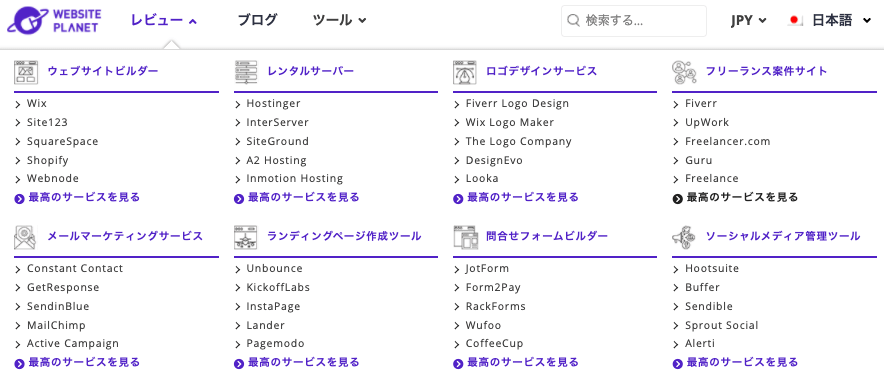Click the website builder category icon
The image size is (884, 386).
(x=25, y=72)
